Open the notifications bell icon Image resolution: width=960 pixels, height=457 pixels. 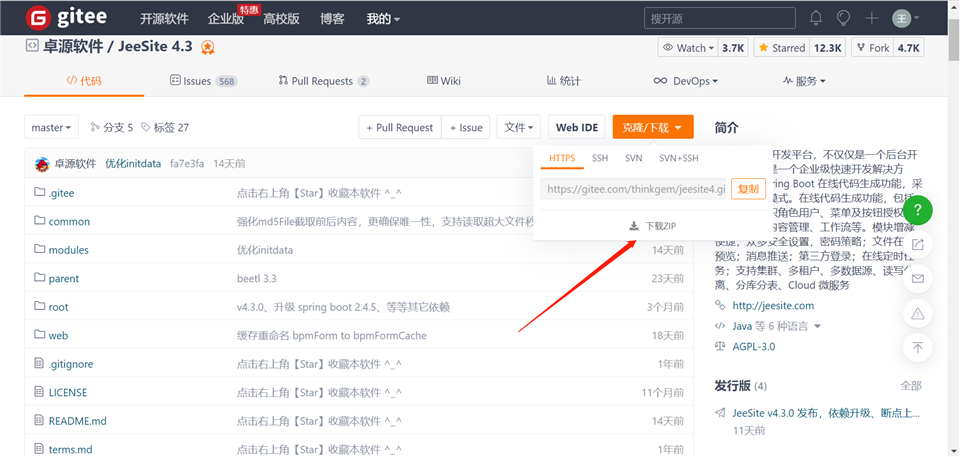pos(816,18)
